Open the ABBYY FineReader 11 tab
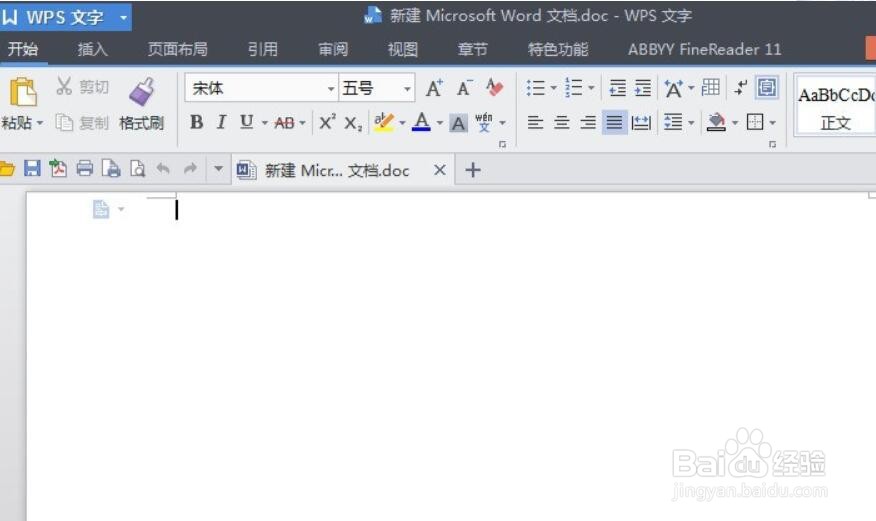Image resolution: width=876 pixels, height=521 pixels. 704,49
